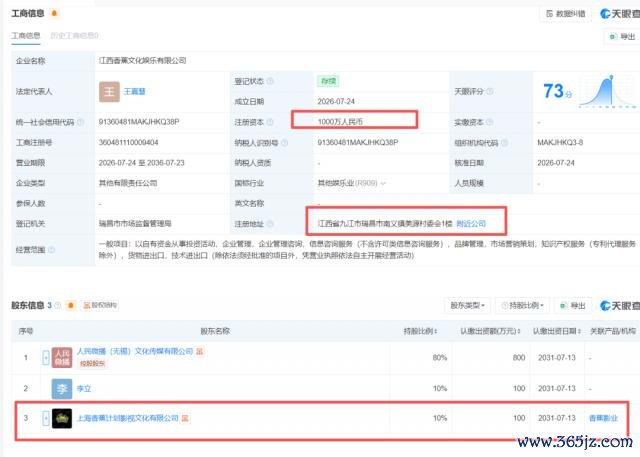The width and height of the screenshot is (640, 457).
Task: Select the underlined 工商信息 tab
Action: click(x=26, y=35)
